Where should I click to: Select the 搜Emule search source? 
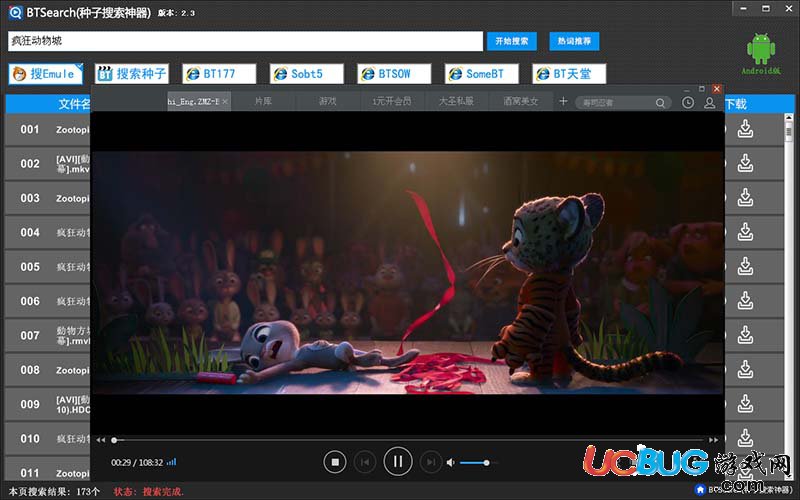pyautogui.click(x=45, y=73)
